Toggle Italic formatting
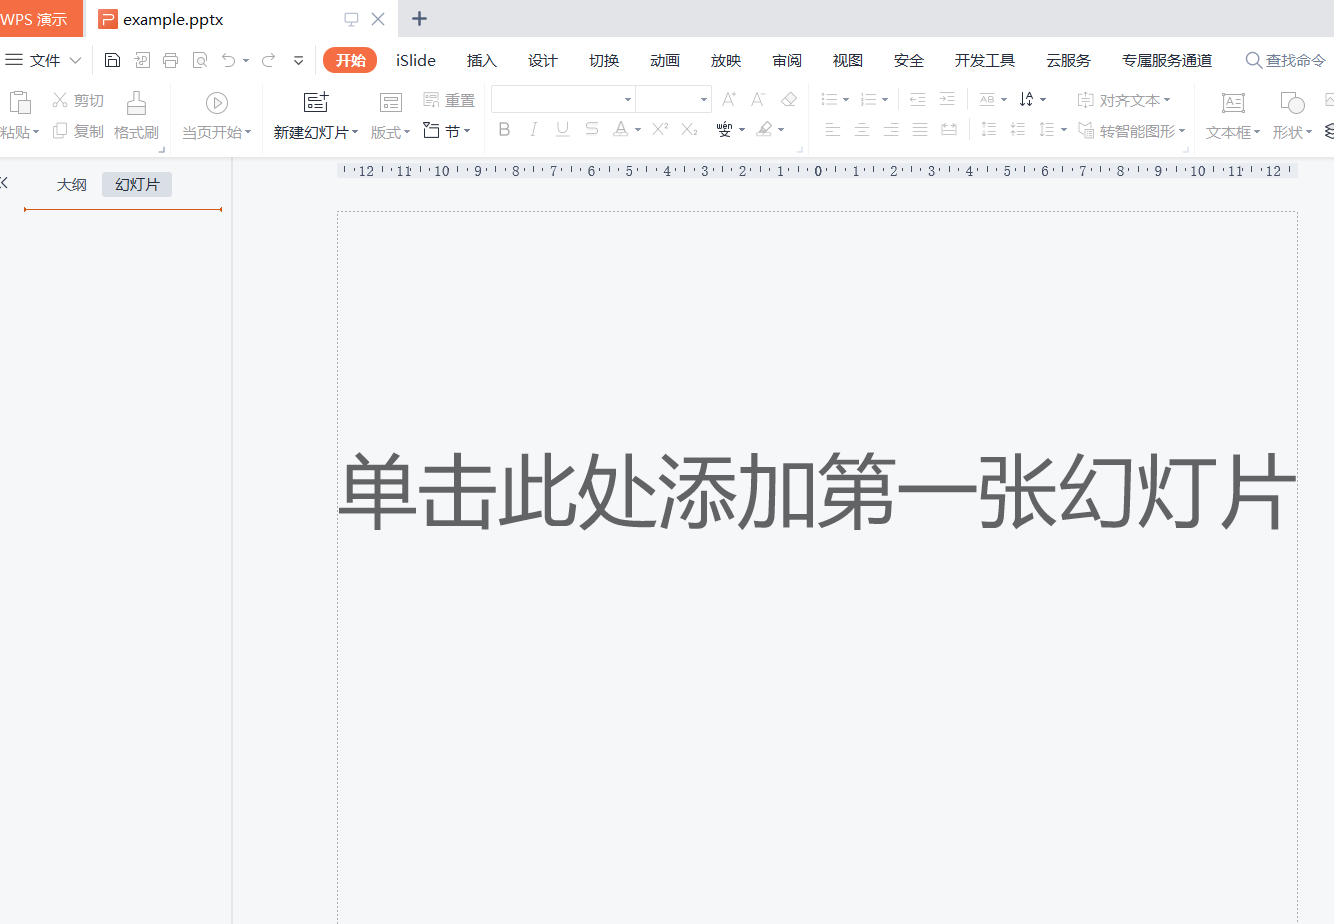 pos(534,129)
